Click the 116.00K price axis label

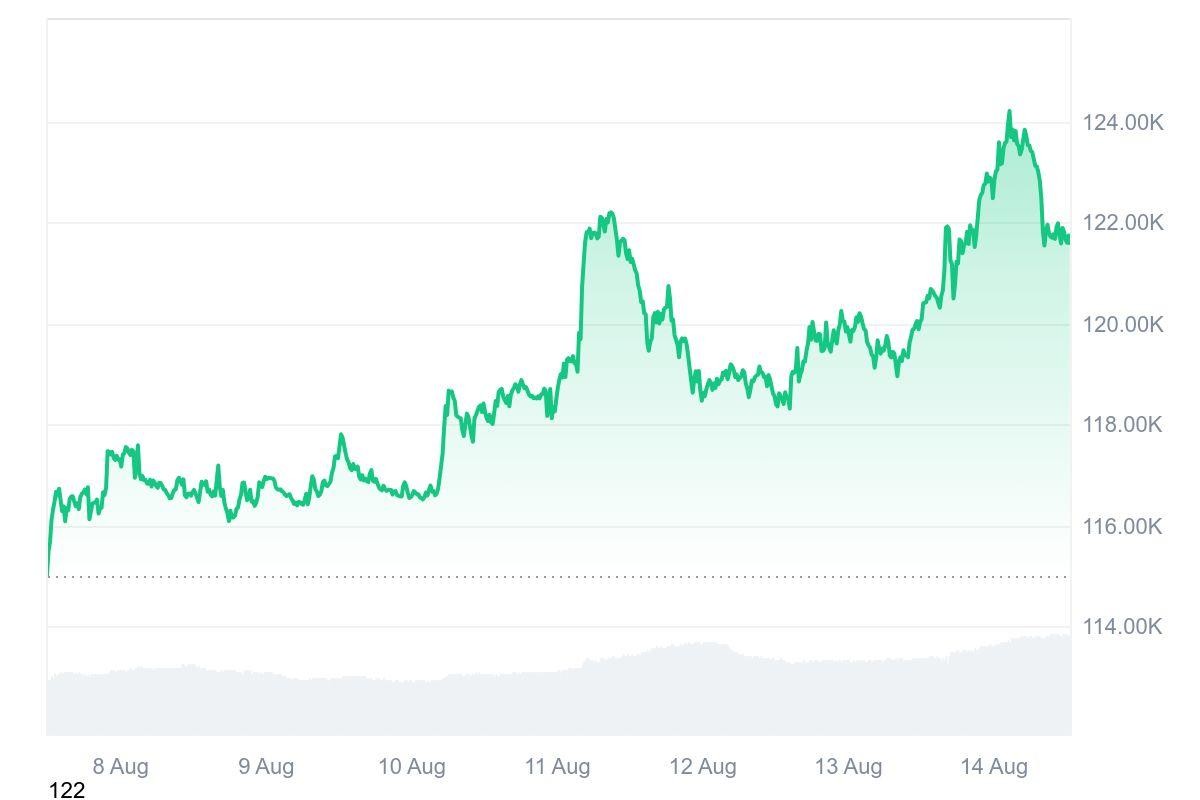[1123, 526]
